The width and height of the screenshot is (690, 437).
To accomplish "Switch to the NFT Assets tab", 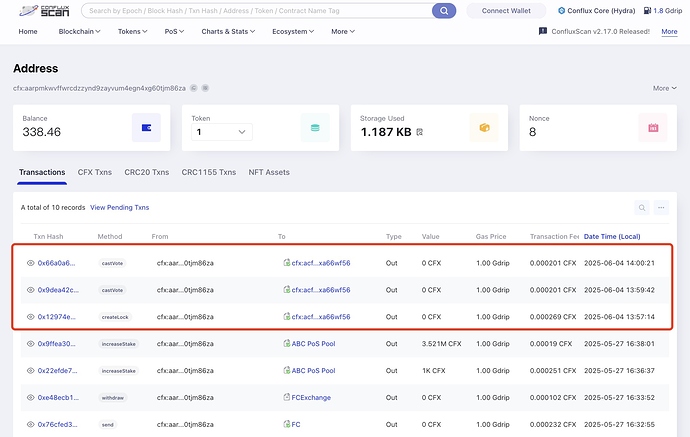I will click(x=269, y=172).
